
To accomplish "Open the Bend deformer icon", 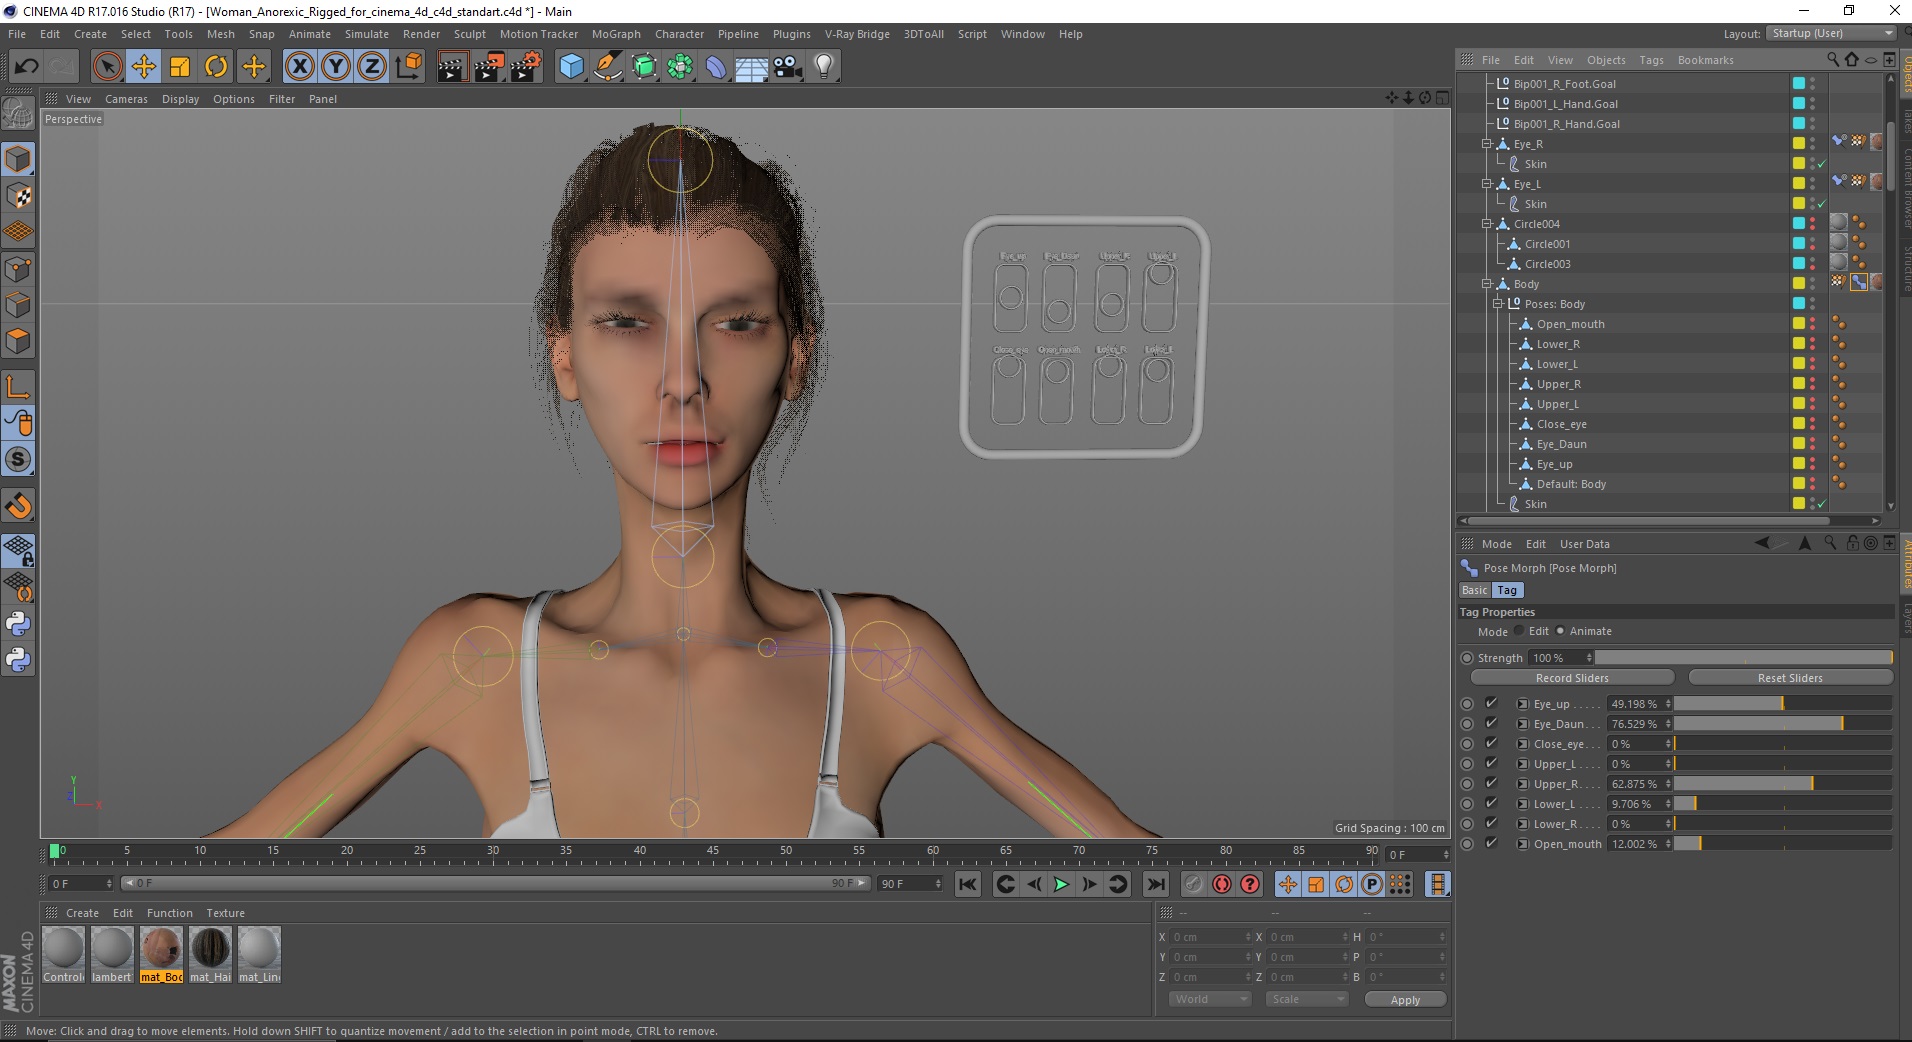I will point(716,67).
